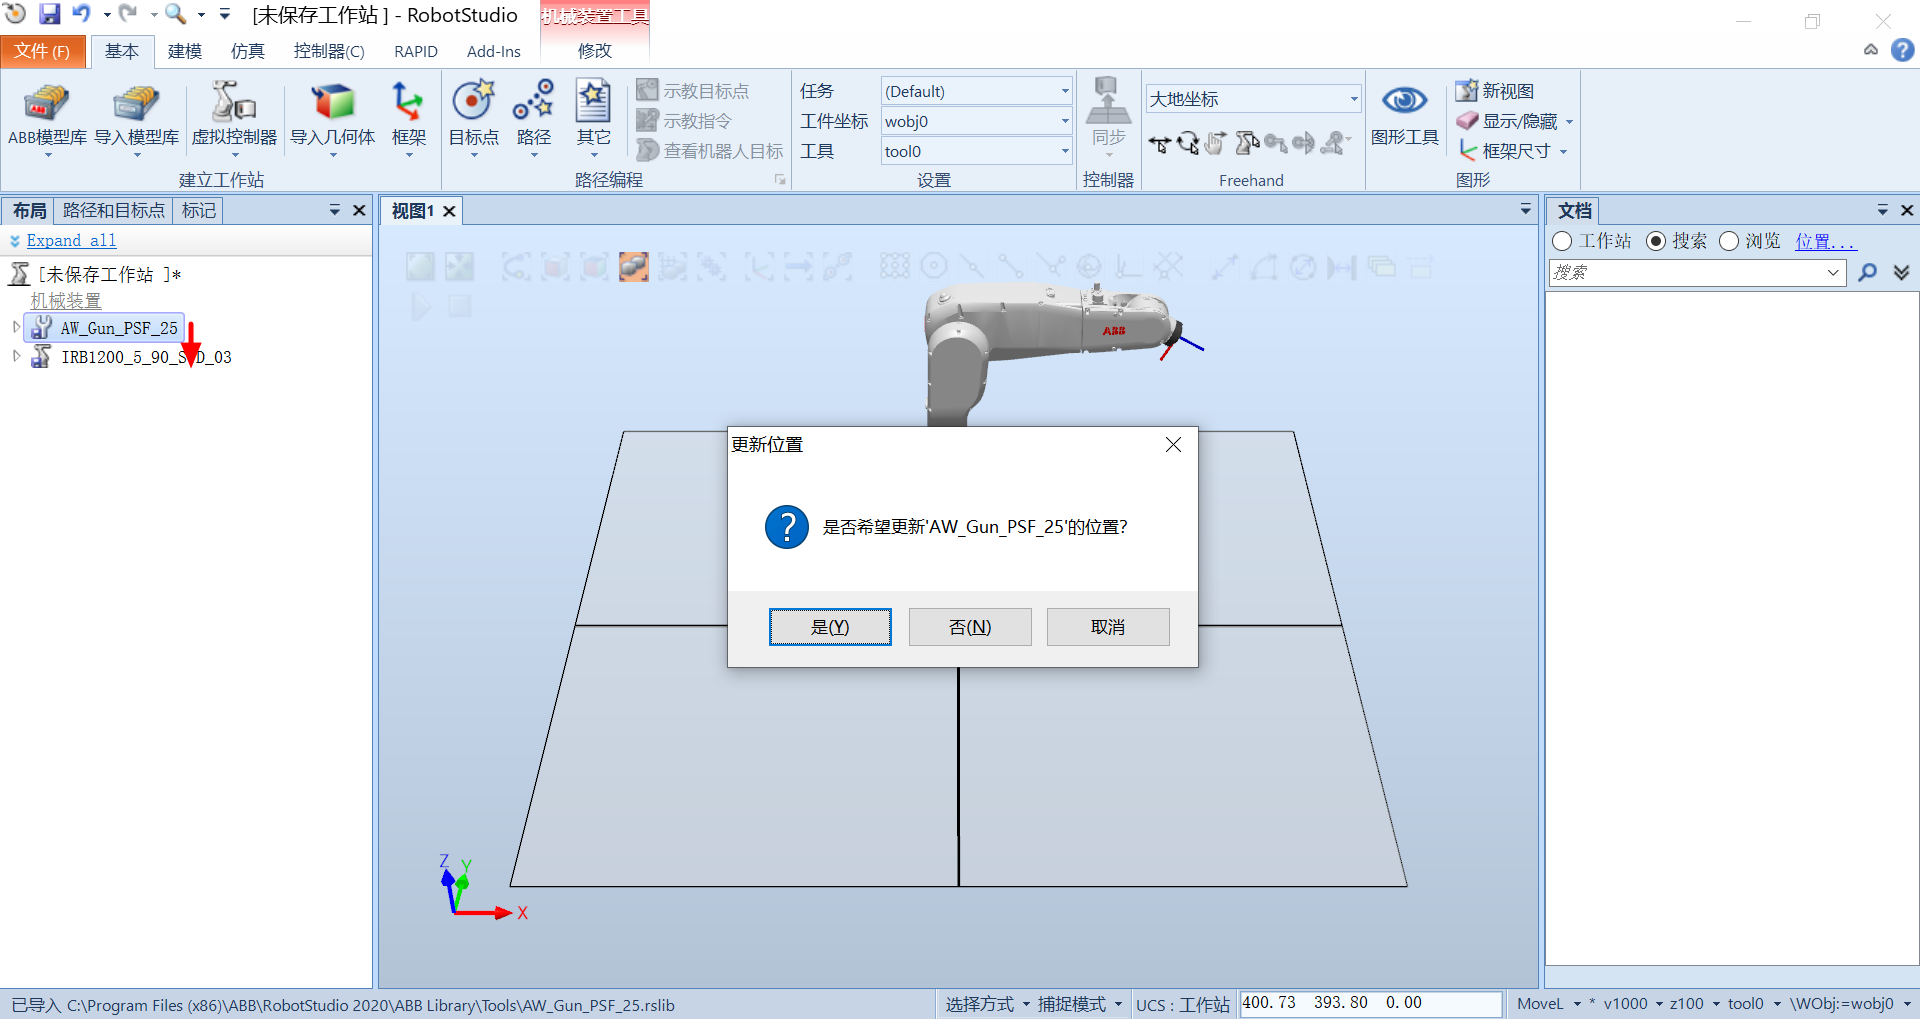Image resolution: width=1920 pixels, height=1019 pixels.
Task: Save the station with the floppy disk icon
Action: (x=49, y=14)
